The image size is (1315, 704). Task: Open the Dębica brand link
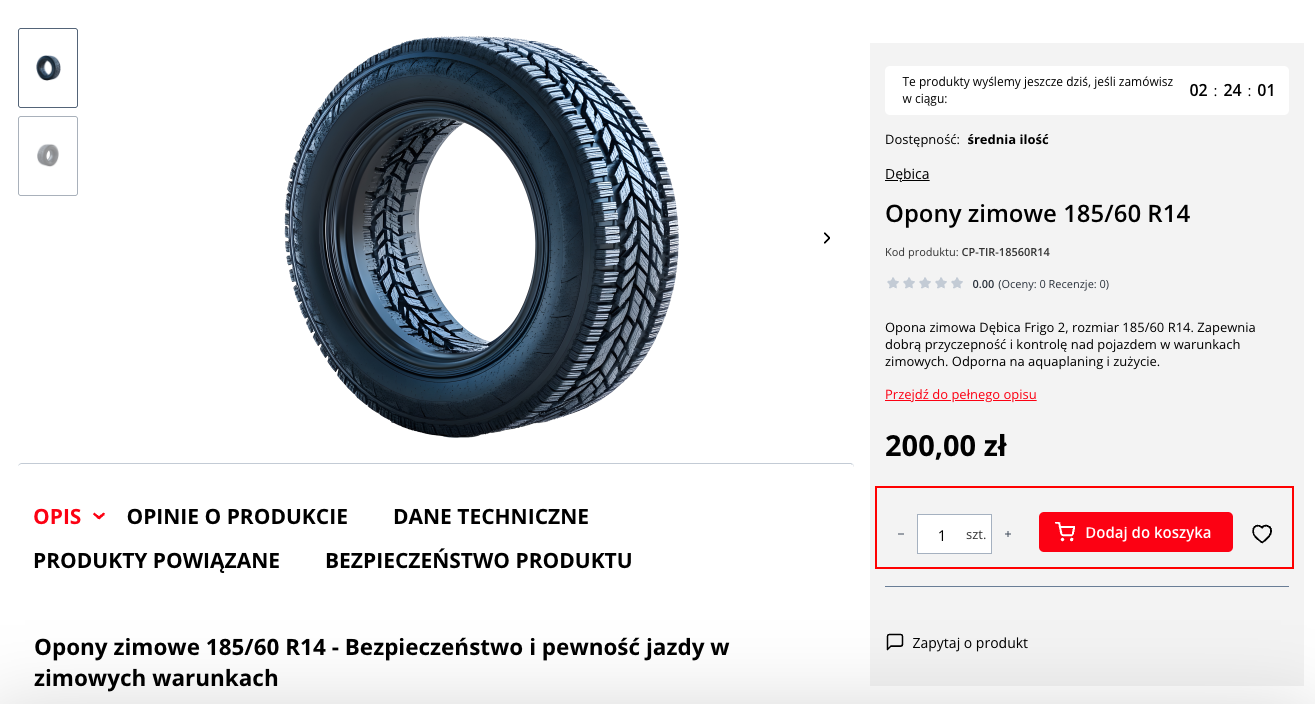[x=907, y=174]
